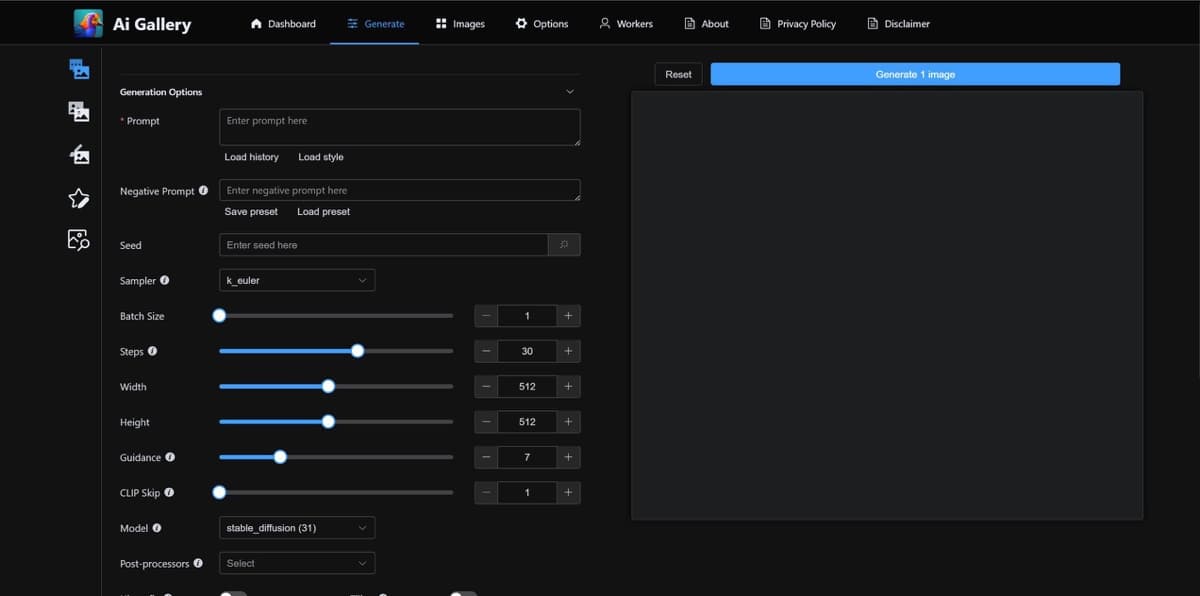The image size is (1200, 596).
Task: Click the Sampler info icon
Action: point(165,280)
